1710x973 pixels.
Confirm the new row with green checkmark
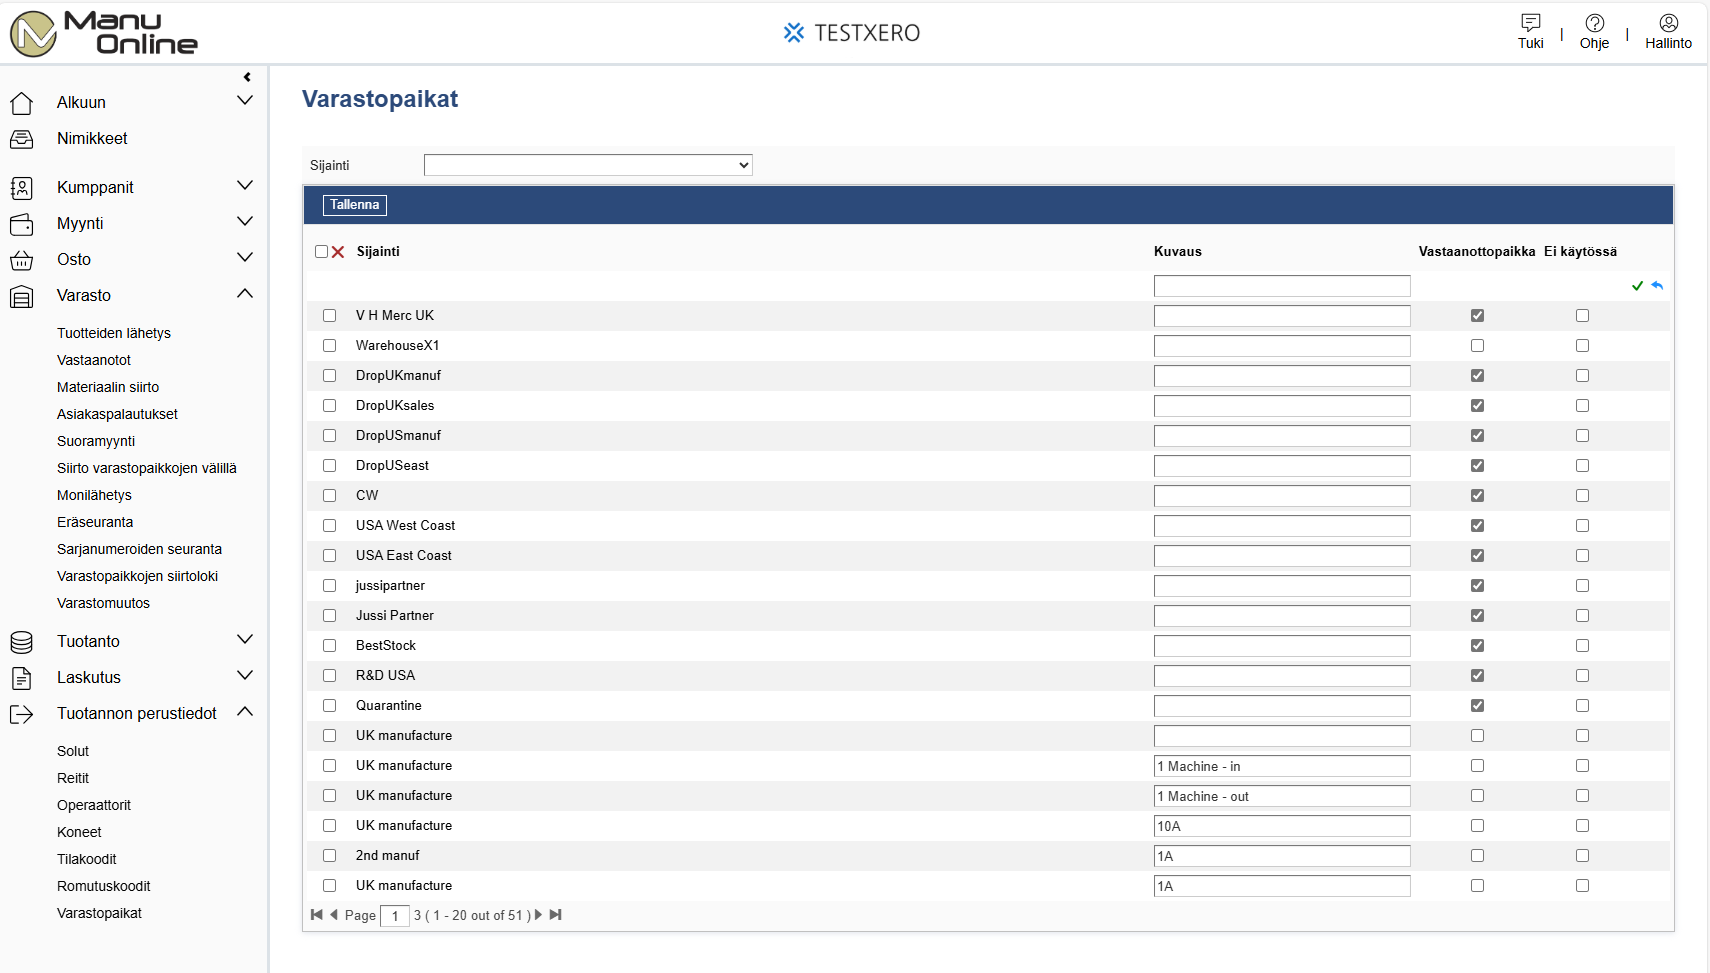click(1637, 286)
